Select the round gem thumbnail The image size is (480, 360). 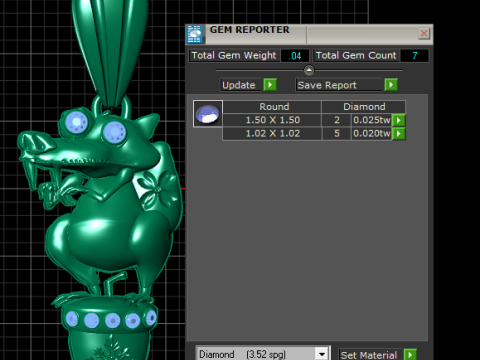[x=208, y=114]
